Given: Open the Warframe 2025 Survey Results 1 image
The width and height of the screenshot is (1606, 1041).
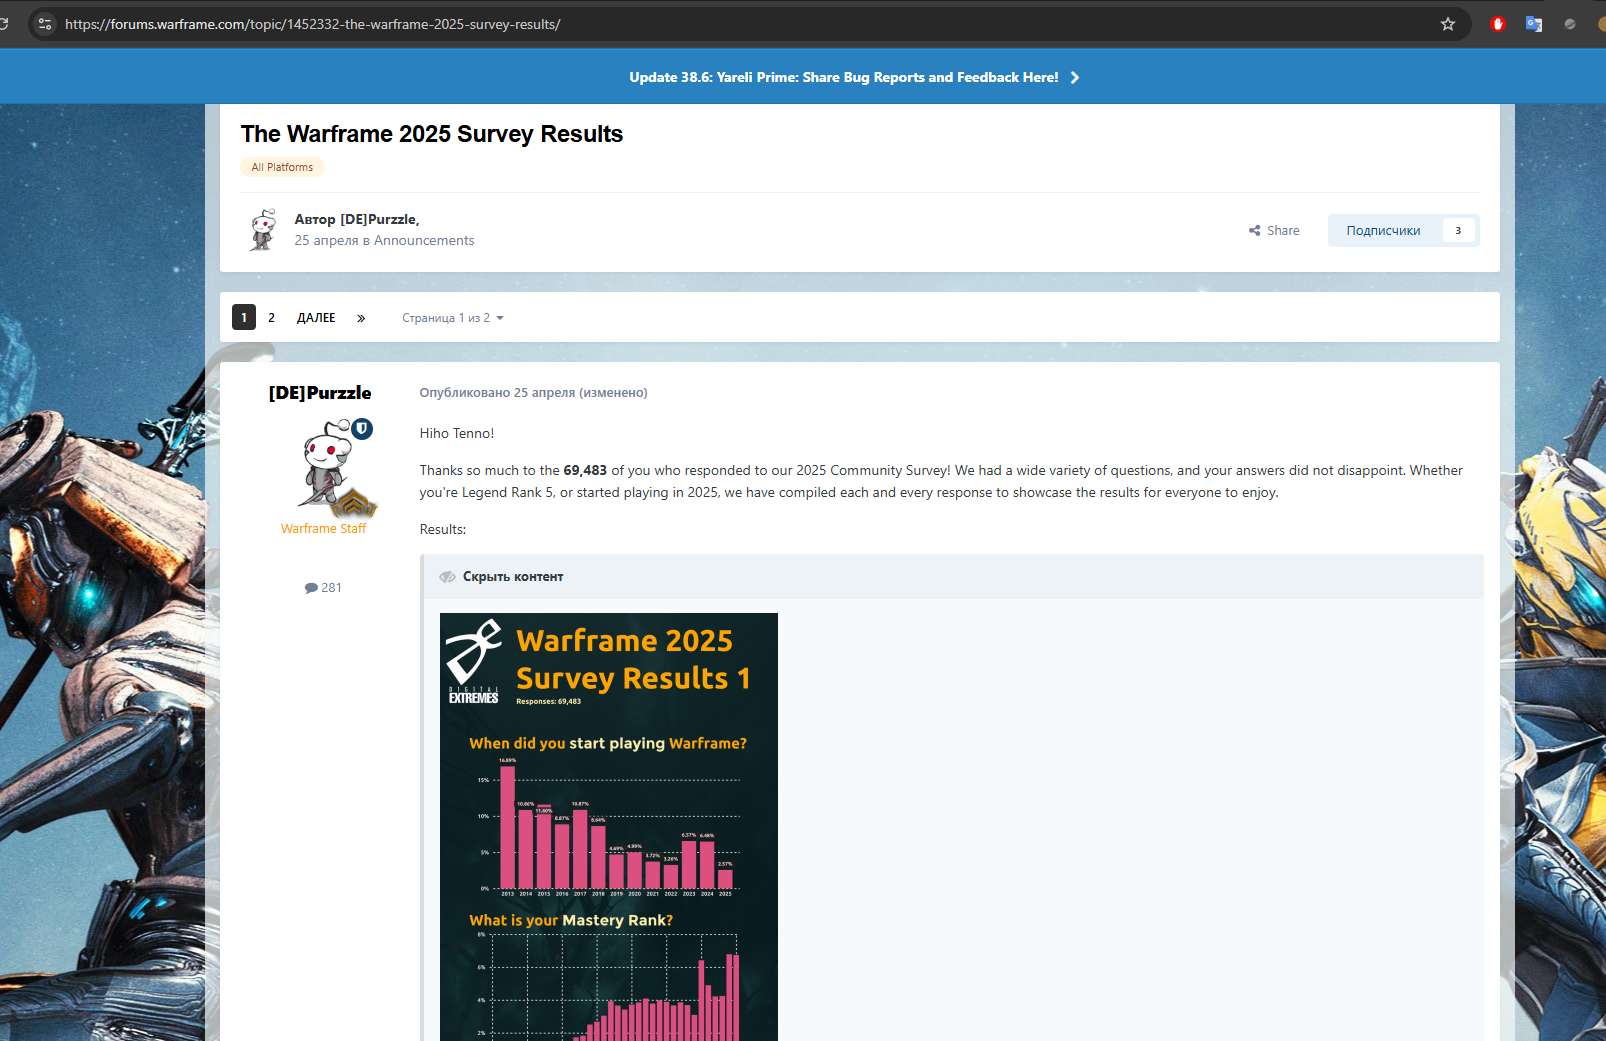Looking at the screenshot, I should tap(609, 827).
